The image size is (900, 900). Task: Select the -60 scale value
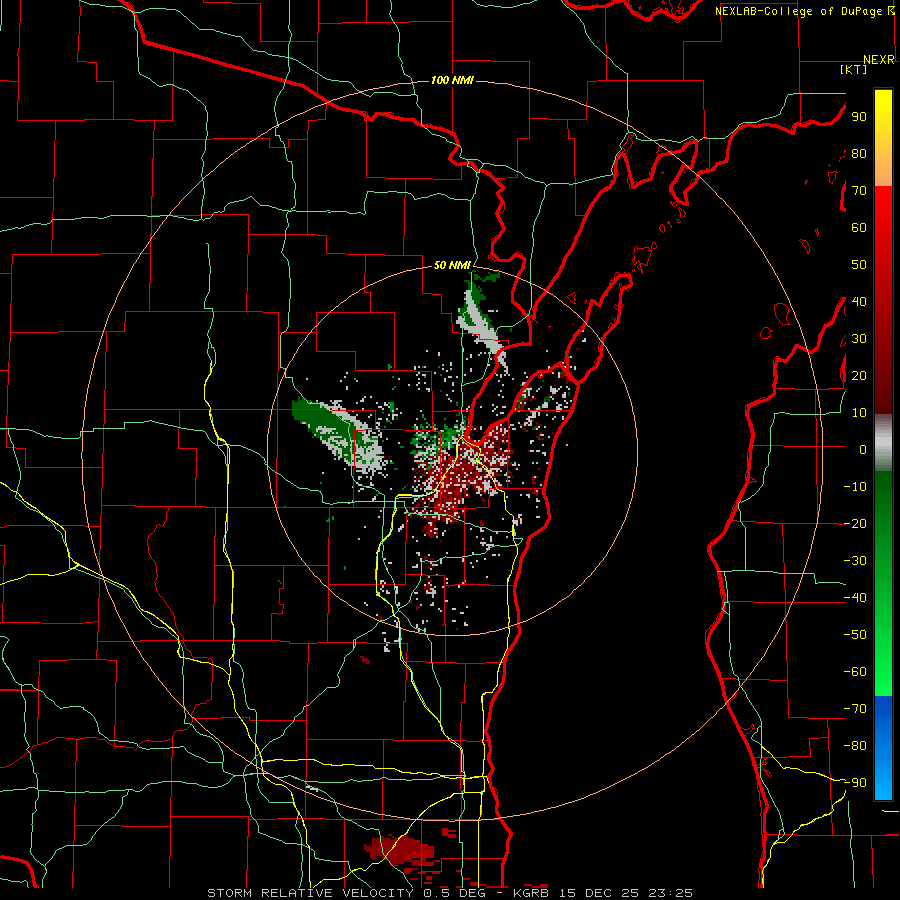coord(855,672)
